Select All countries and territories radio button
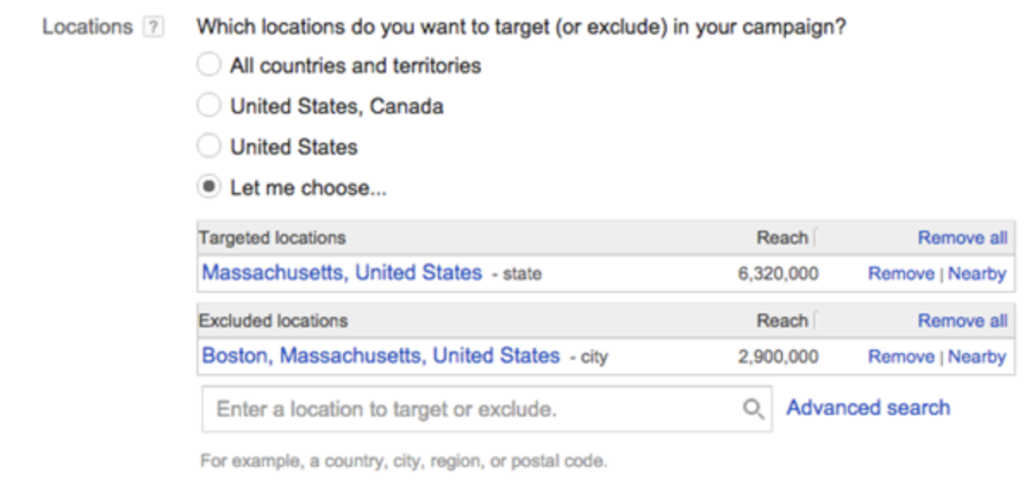Screen dimensions: 1024x496 pyautogui.click(x=208, y=65)
